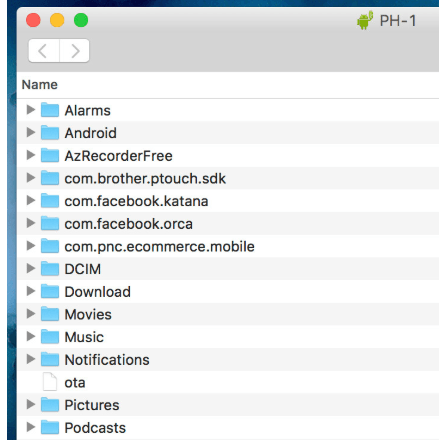Select the ota file icon
The image size is (439, 440).
tap(50, 382)
